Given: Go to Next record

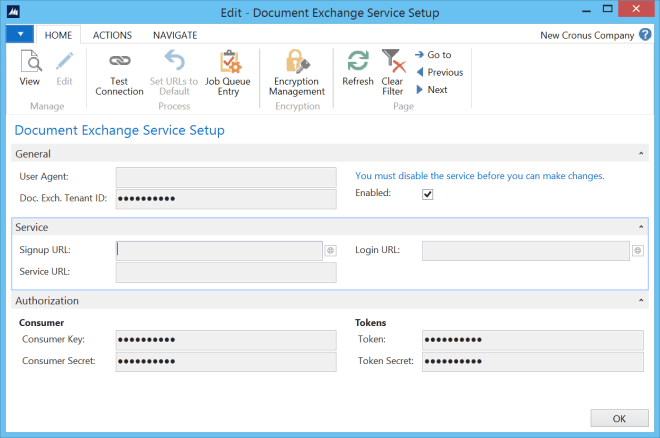Looking at the screenshot, I should coord(432,90).
